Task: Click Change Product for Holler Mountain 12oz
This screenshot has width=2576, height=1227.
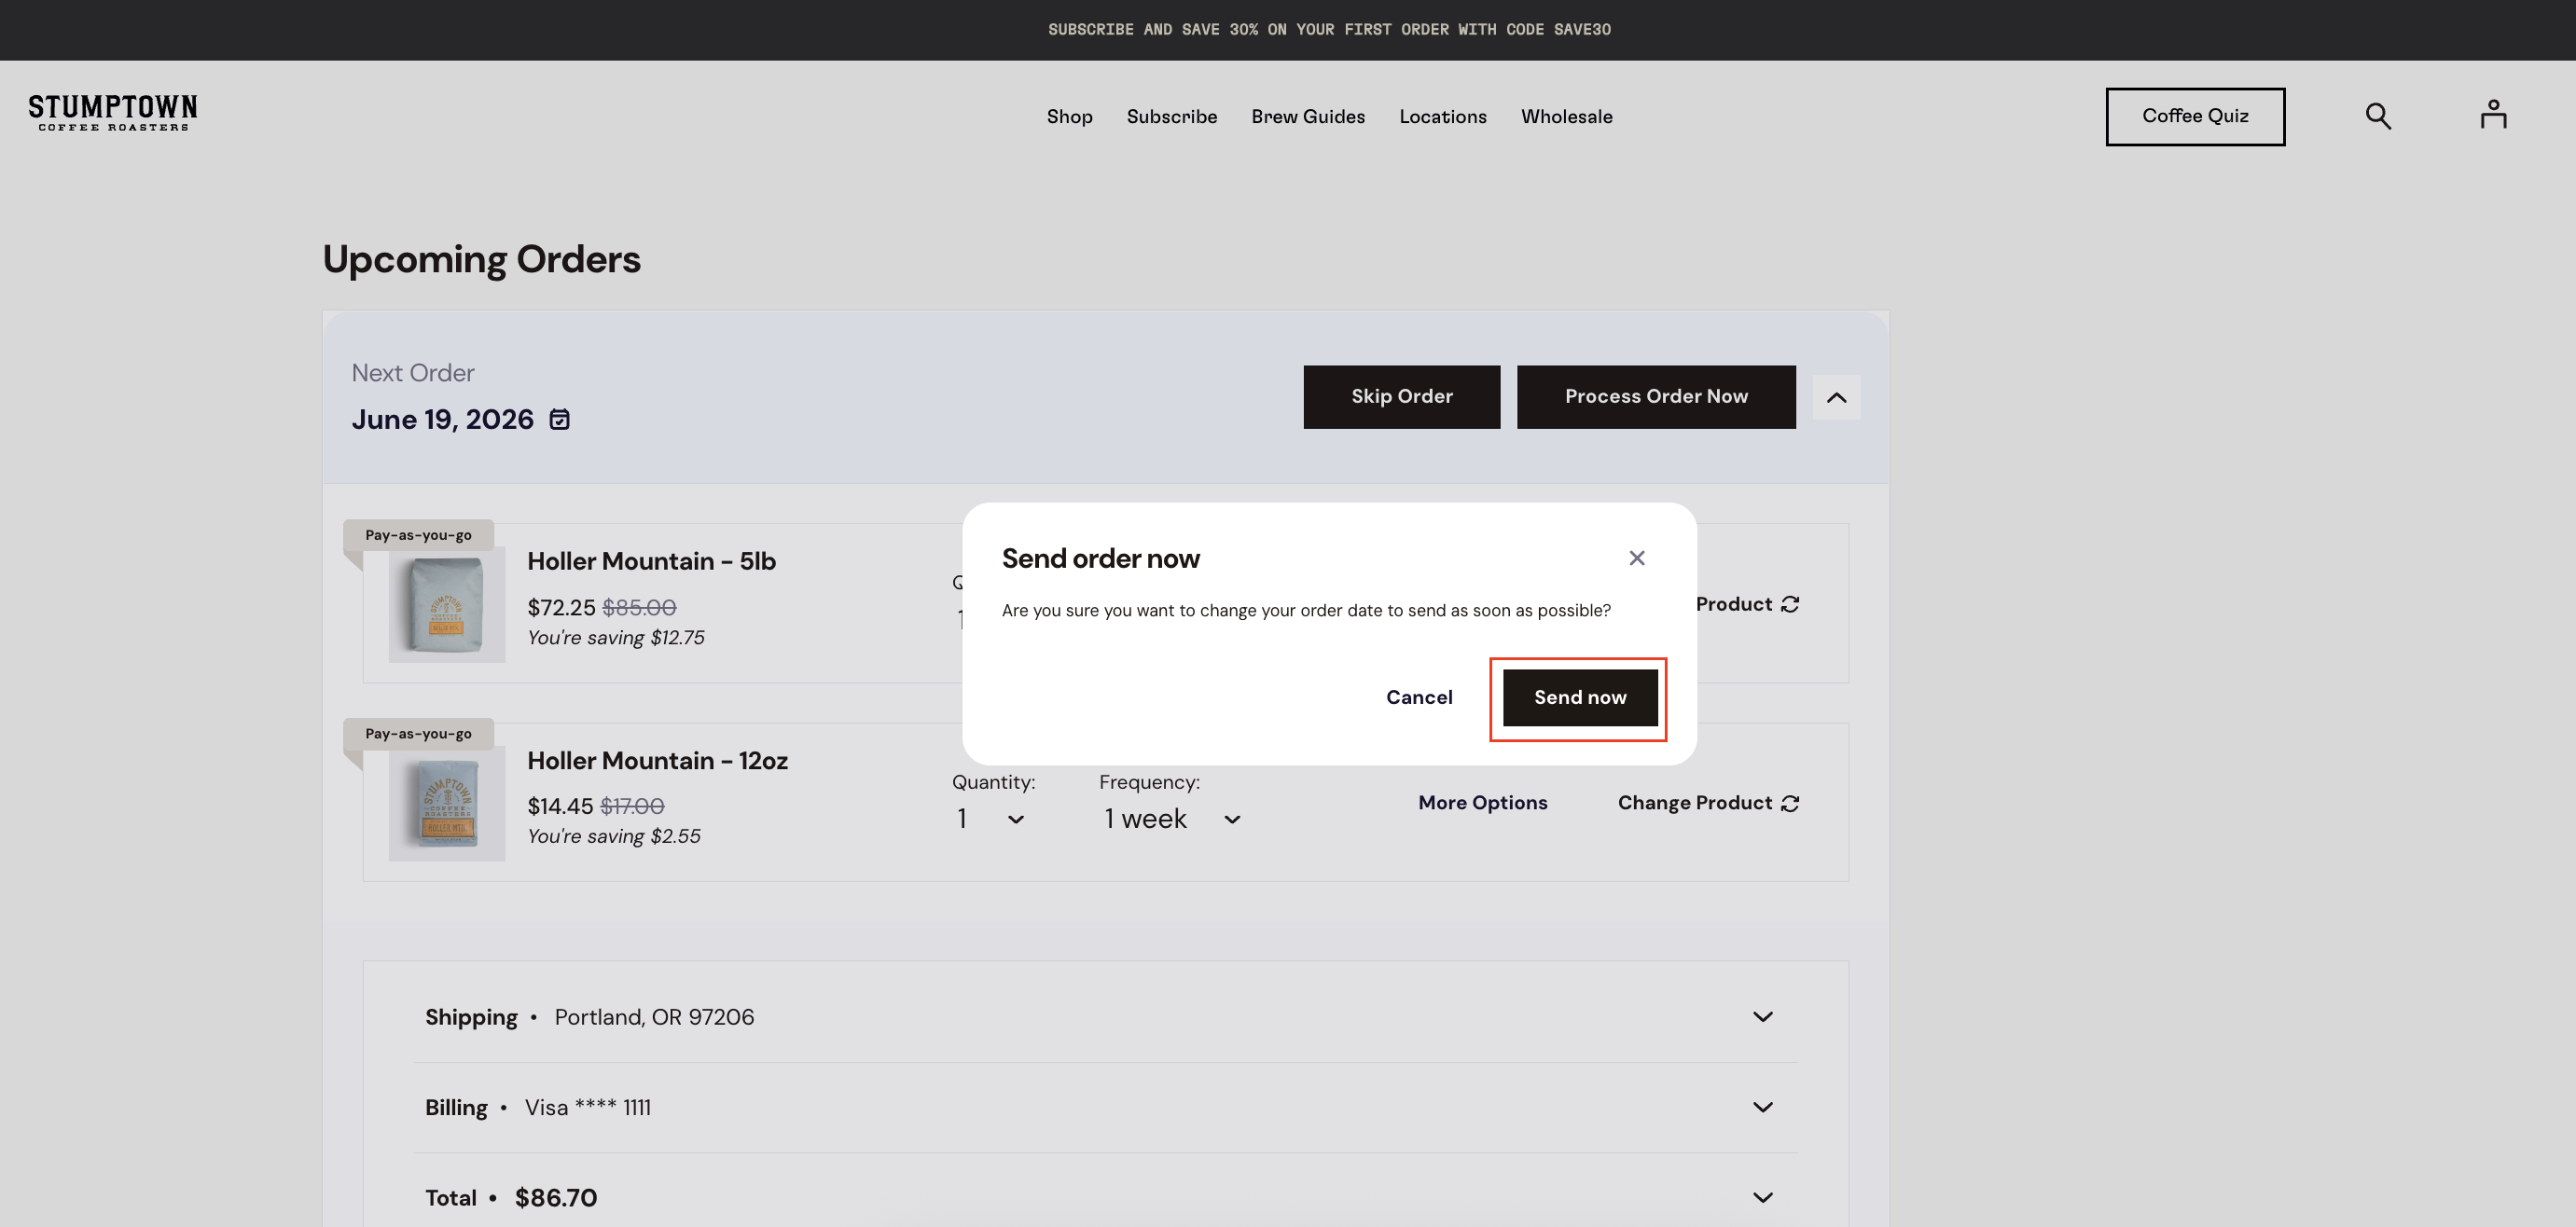Action: 1709,803
